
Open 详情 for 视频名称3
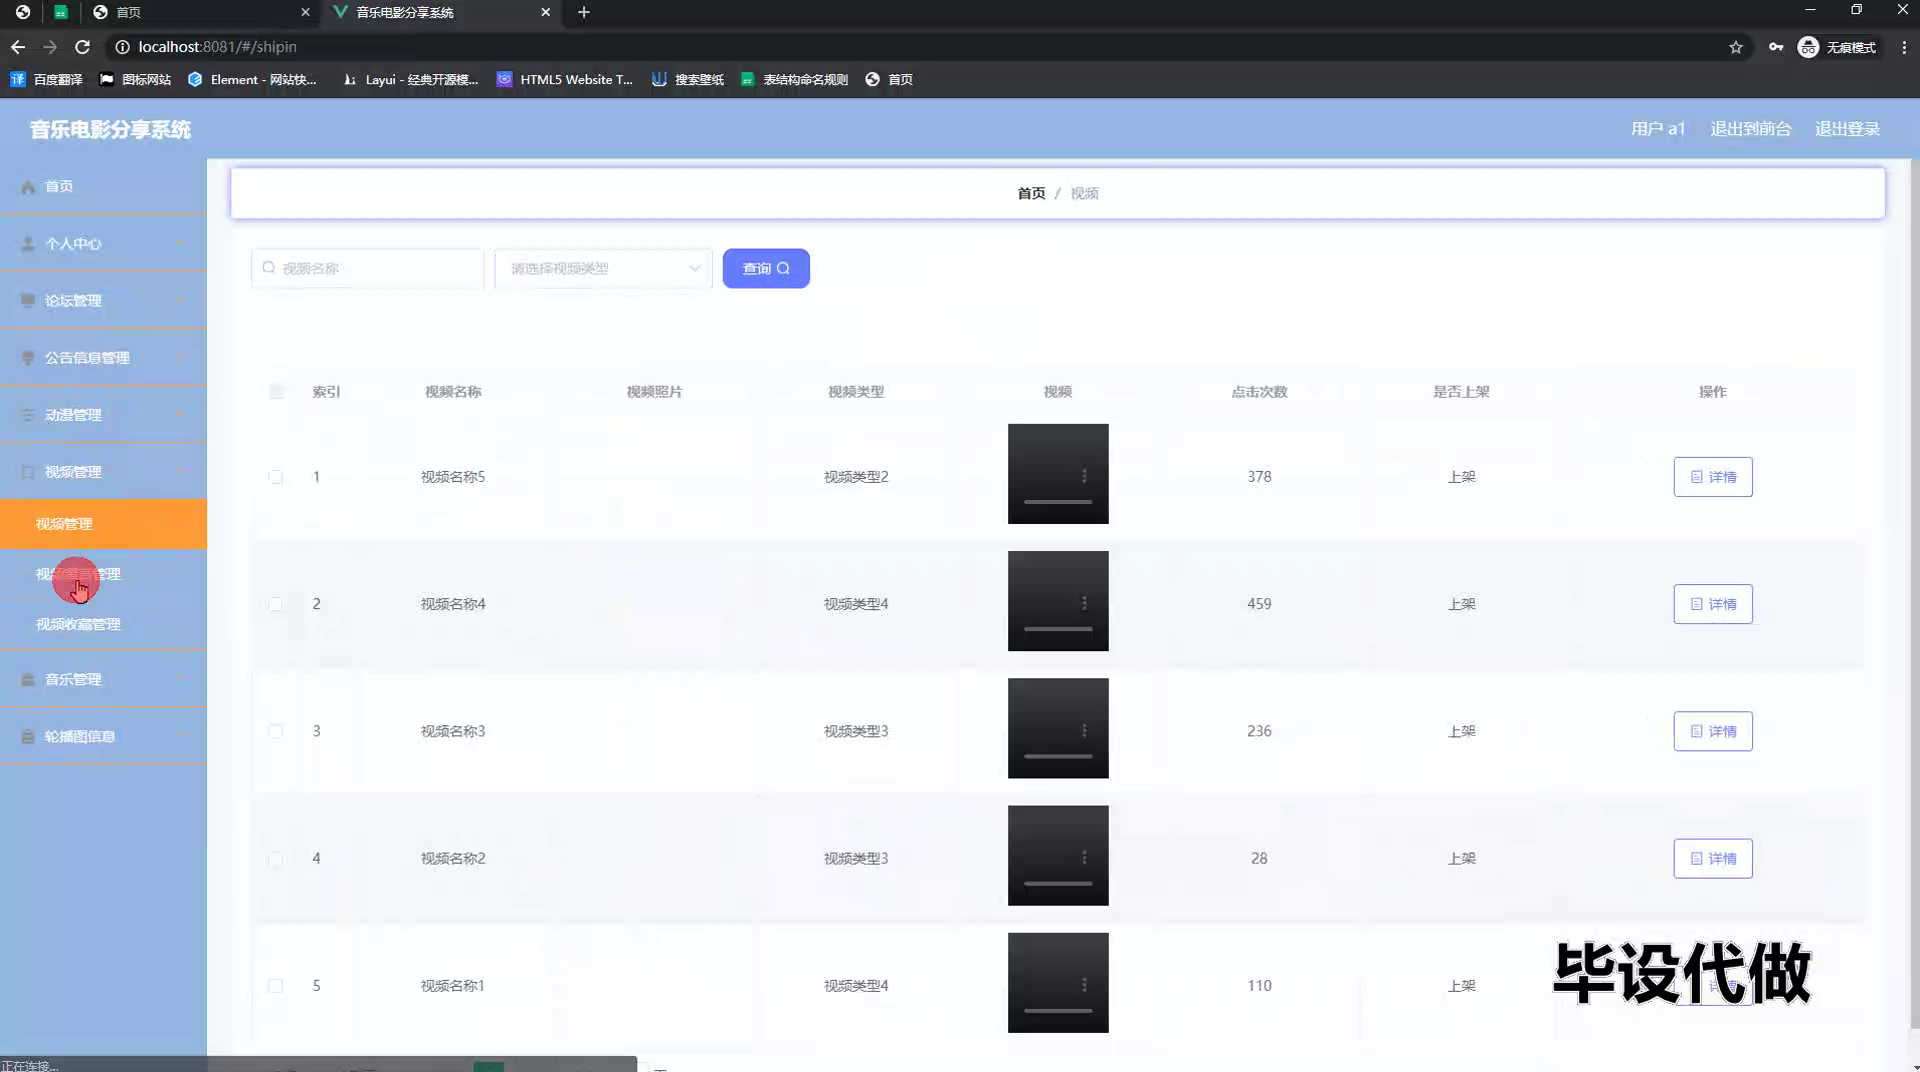pyautogui.click(x=1713, y=731)
